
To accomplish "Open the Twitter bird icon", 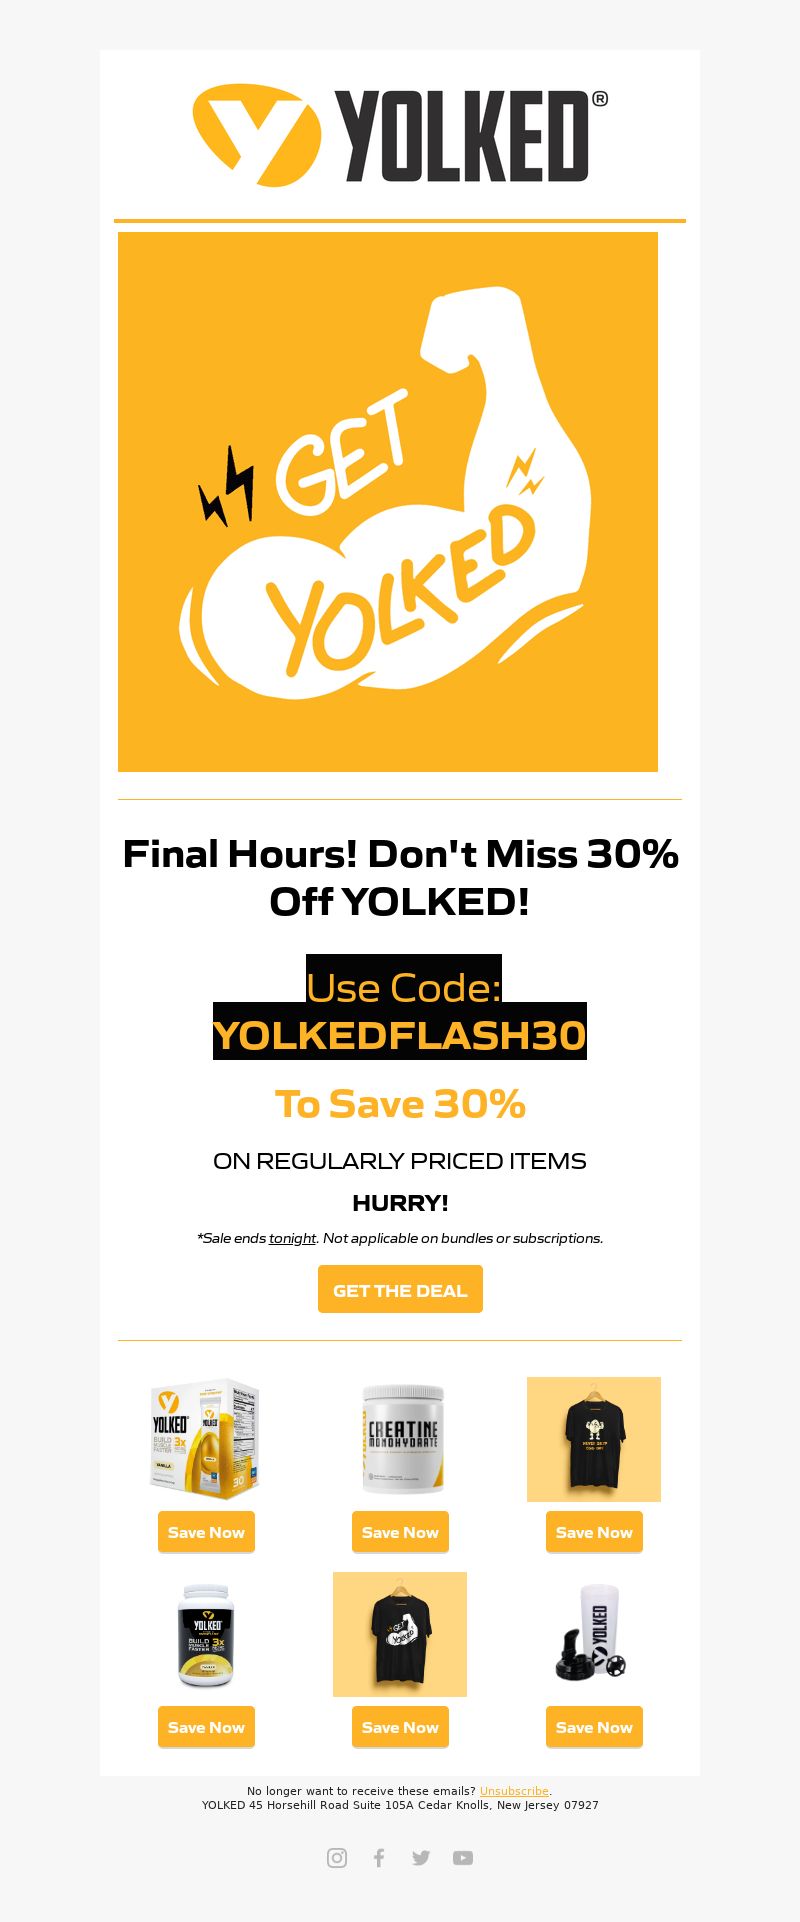I will point(421,1857).
